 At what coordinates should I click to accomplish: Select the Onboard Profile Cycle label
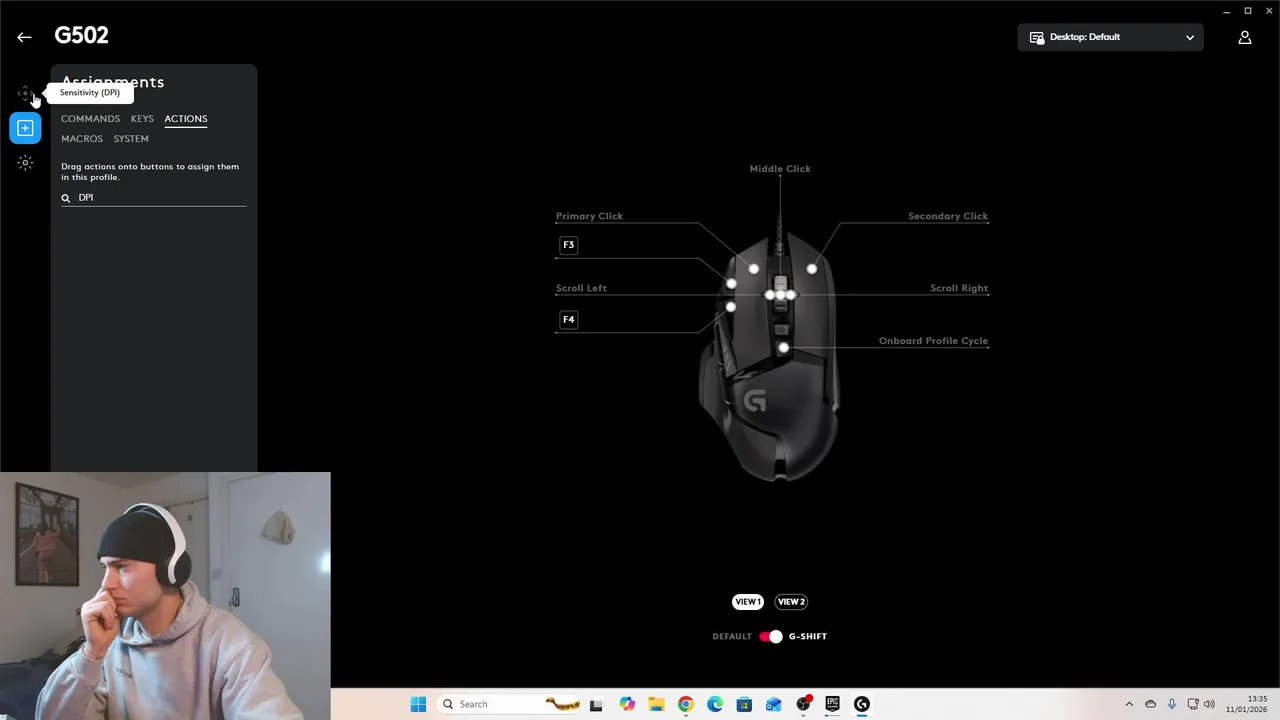tap(933, 341)
